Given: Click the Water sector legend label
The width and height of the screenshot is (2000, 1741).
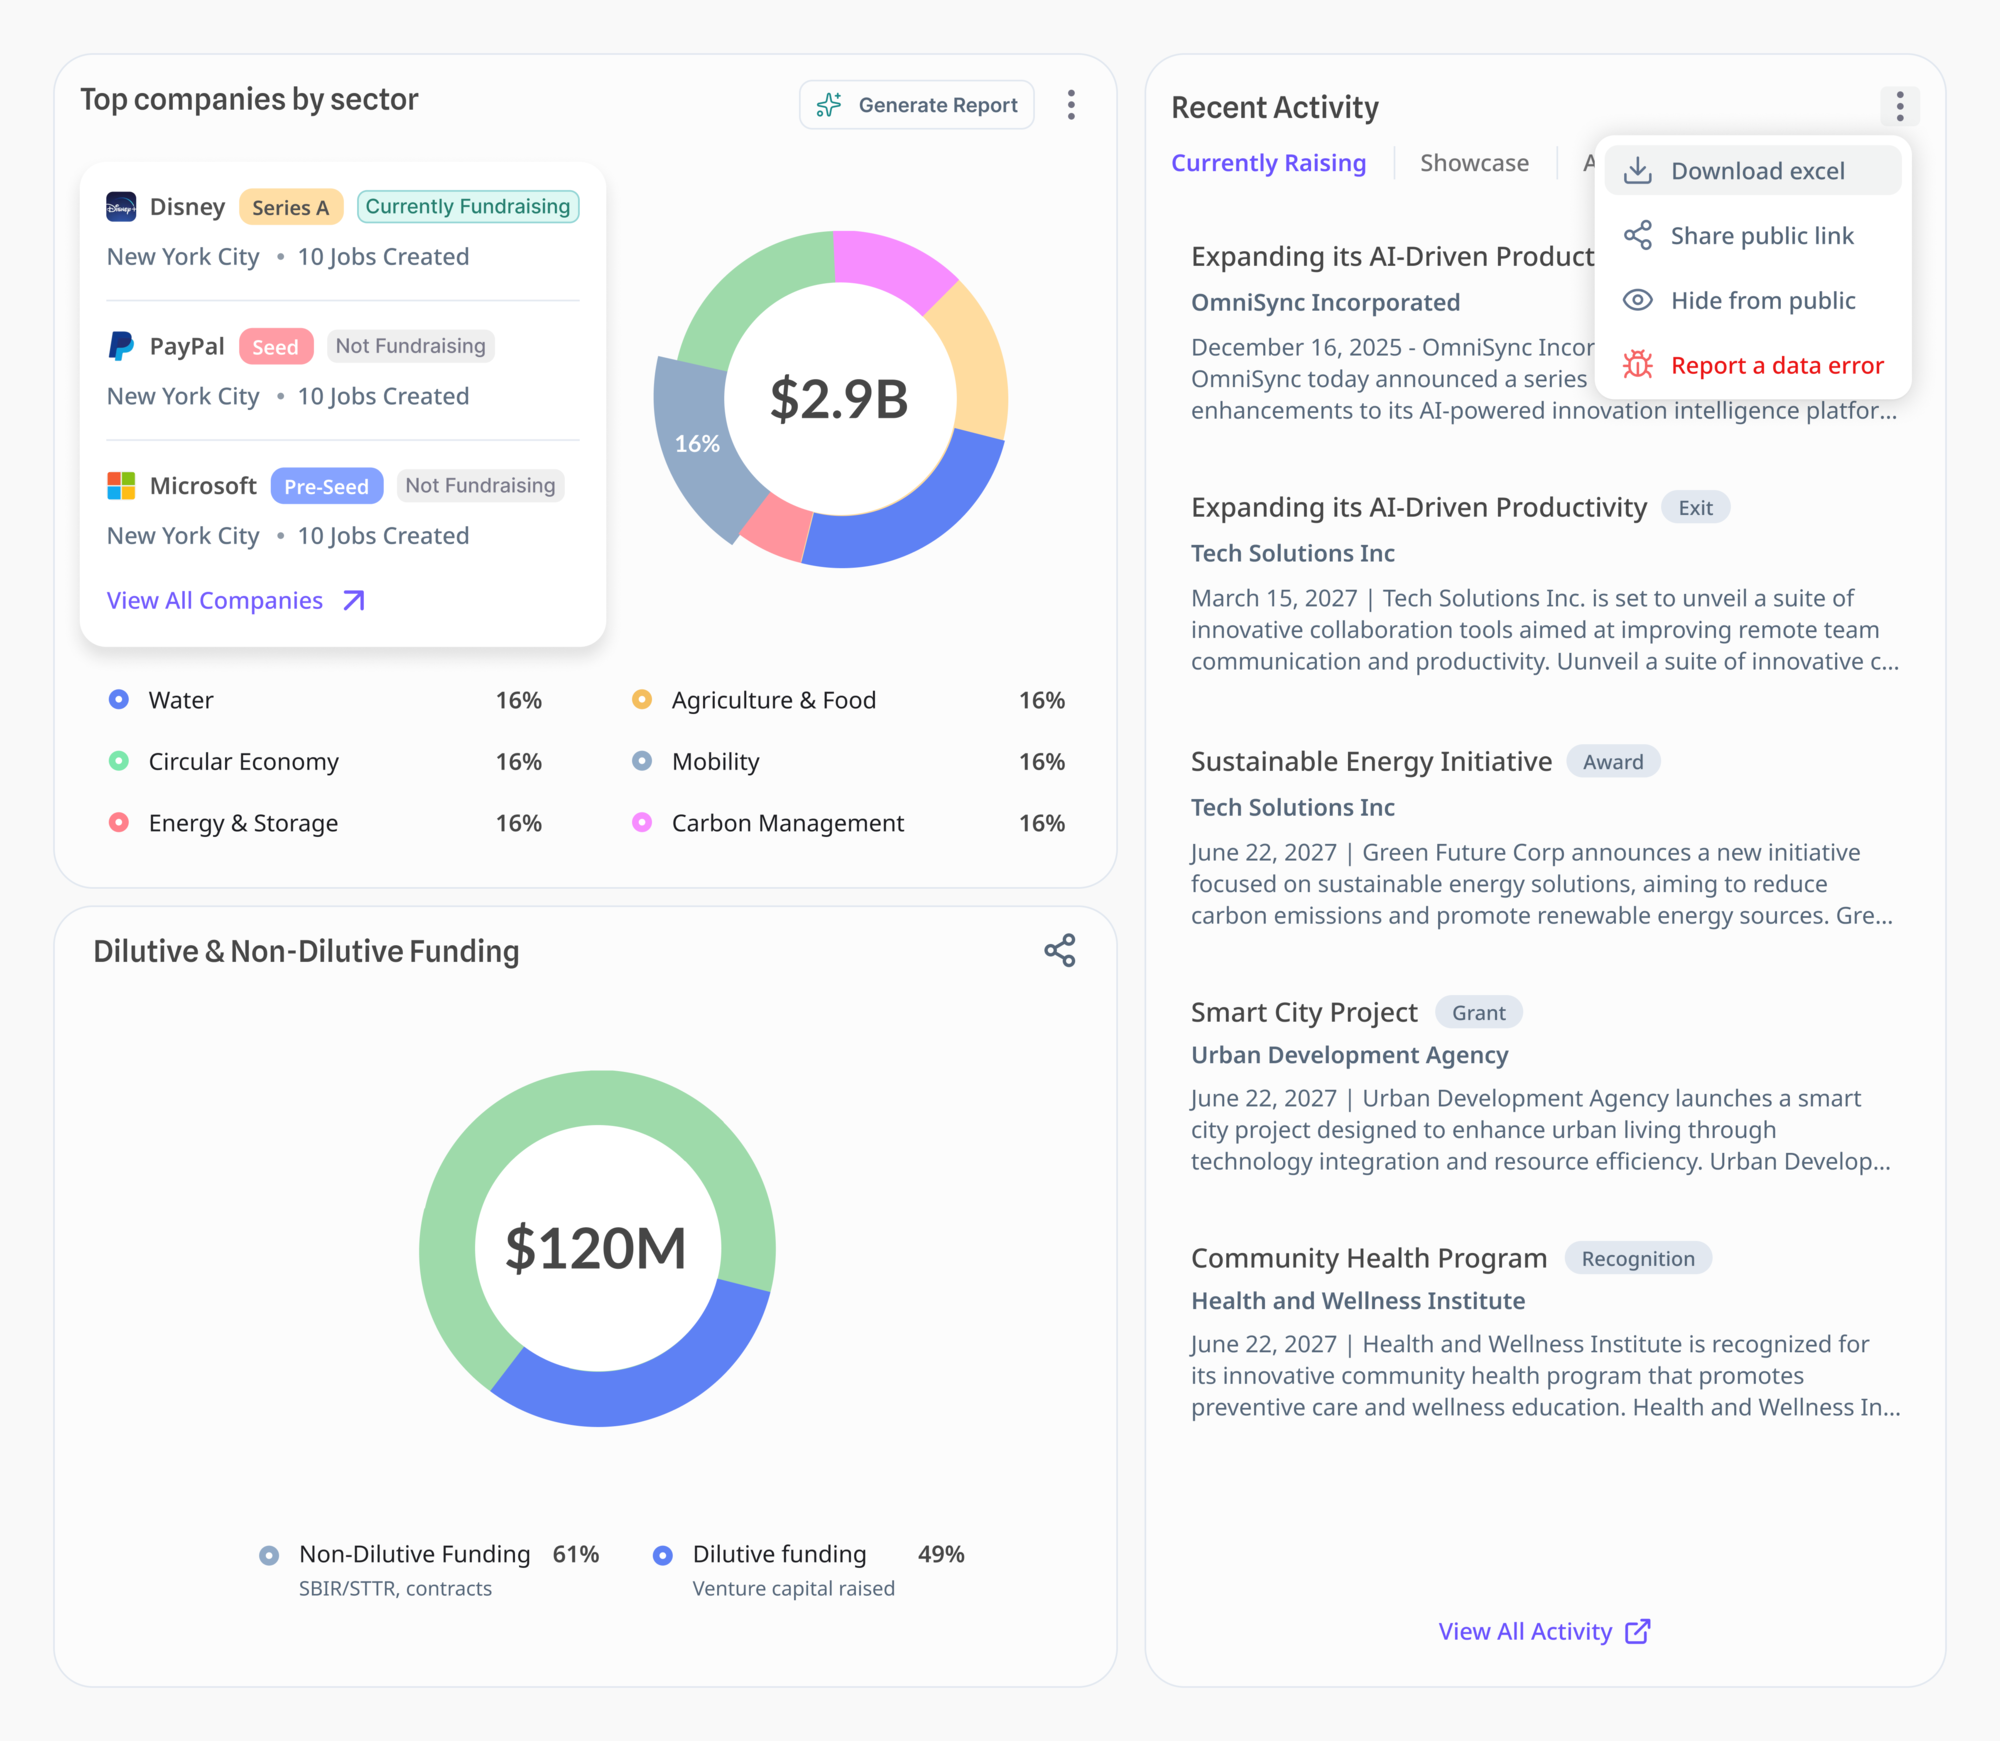Looking at the screenshot, I should point(181,700).
